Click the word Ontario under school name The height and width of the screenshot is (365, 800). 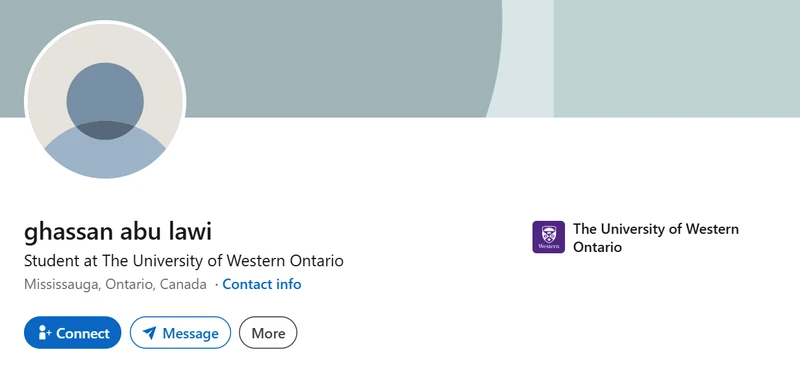597,247
